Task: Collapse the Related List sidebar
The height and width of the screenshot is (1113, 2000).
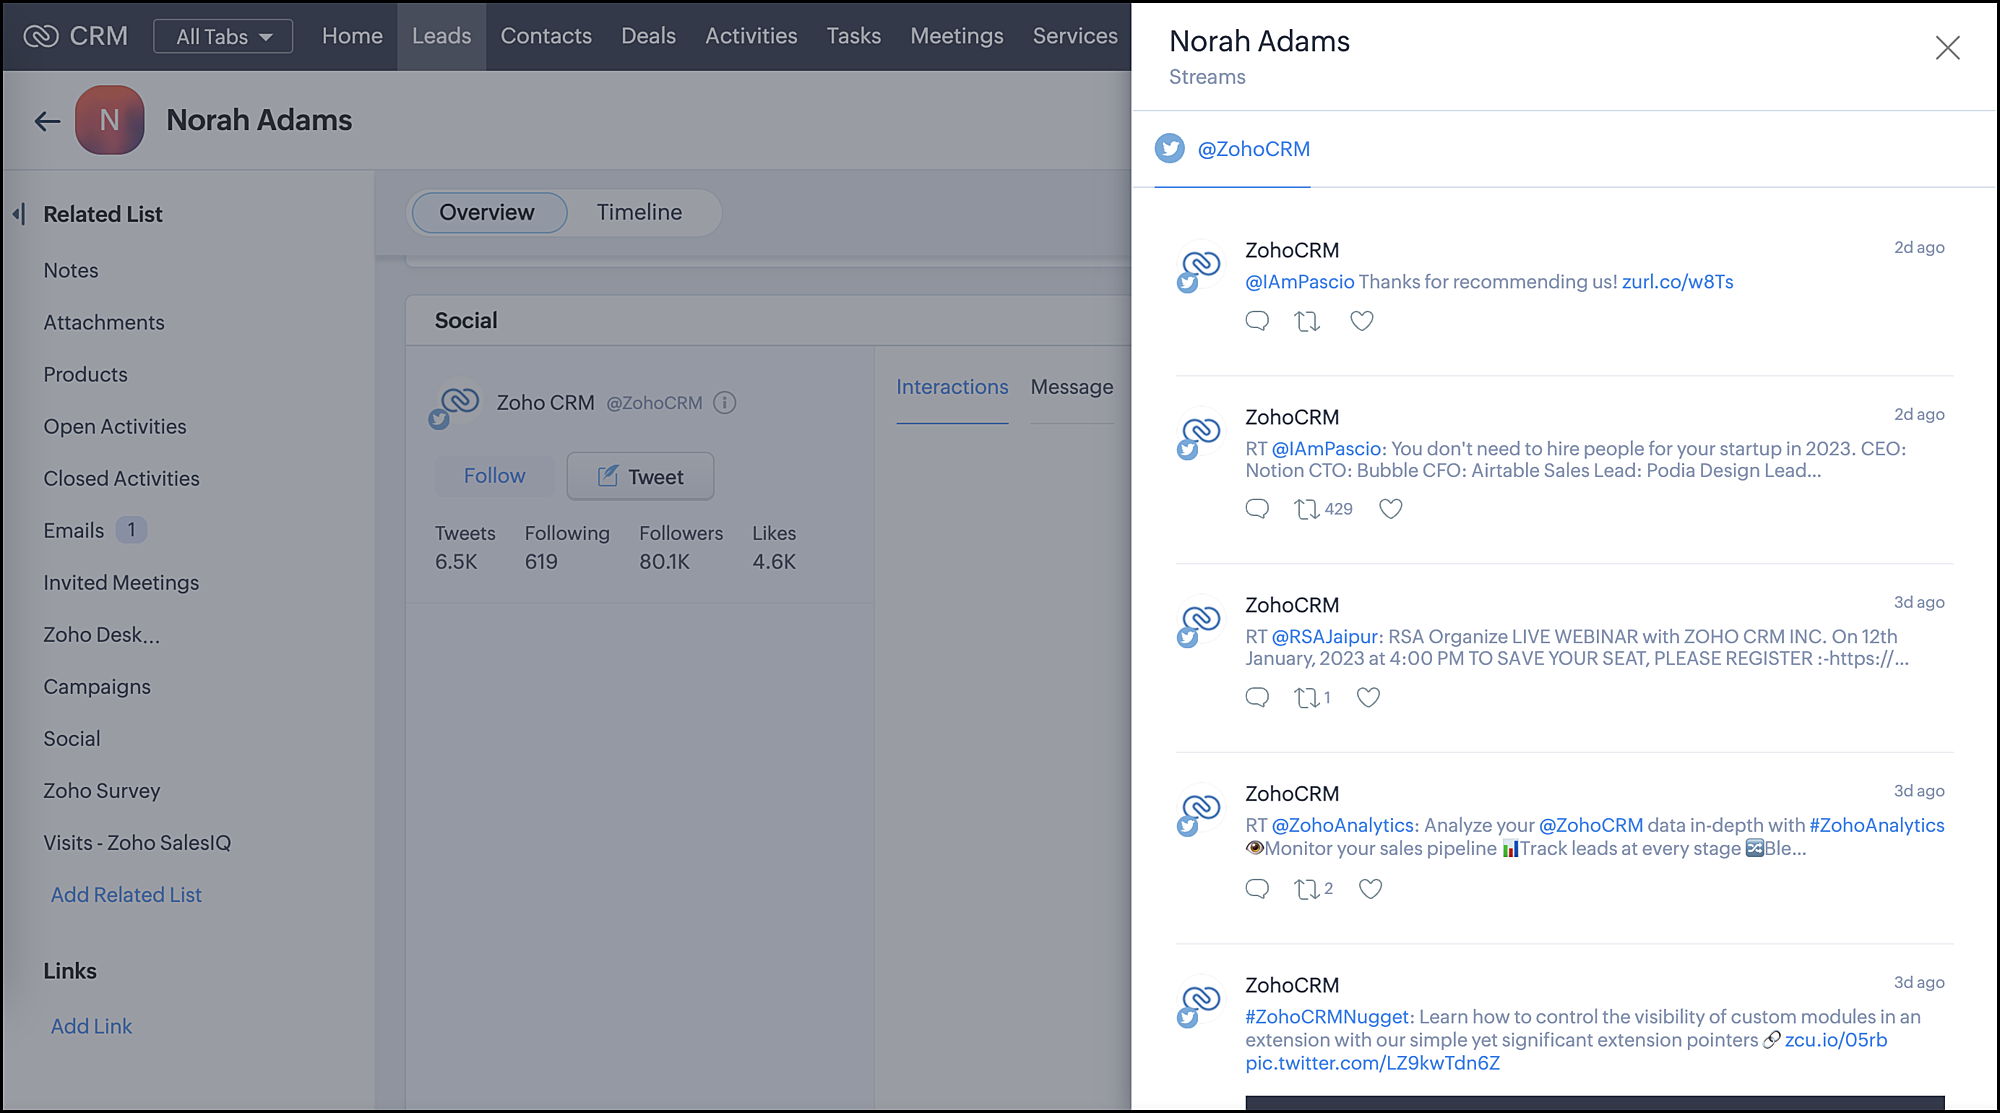Action: point(19,214)
